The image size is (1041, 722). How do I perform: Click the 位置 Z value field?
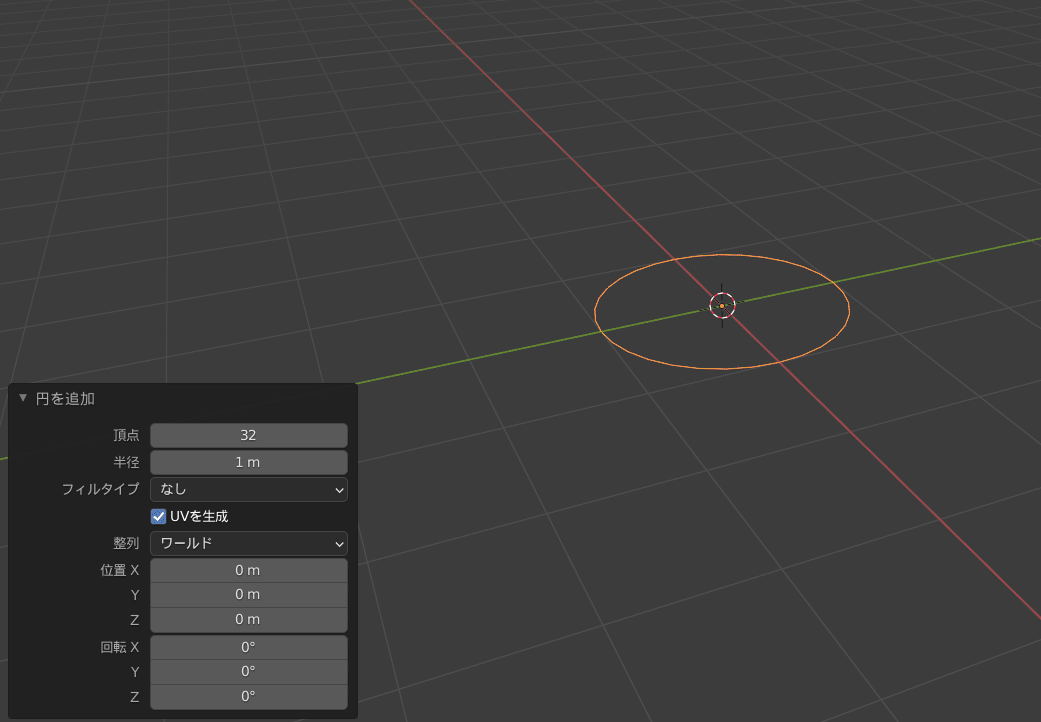249,620
